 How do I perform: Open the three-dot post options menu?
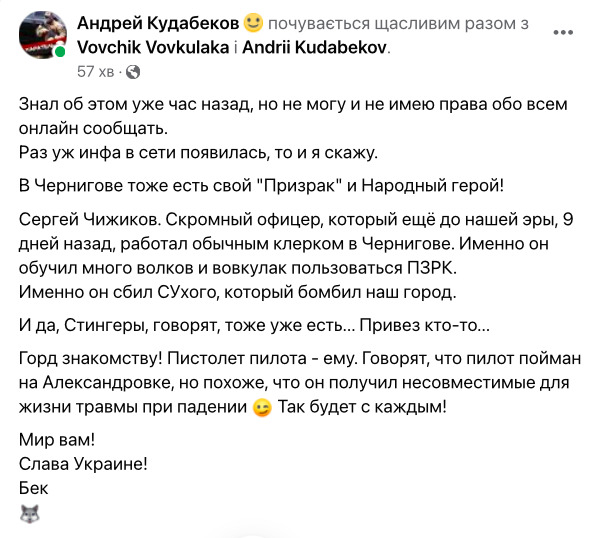[x=569, y=33]
